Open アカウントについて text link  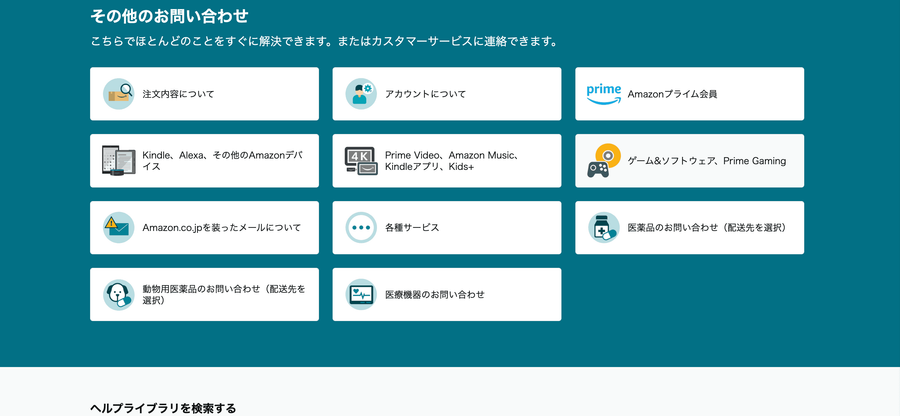point(425,94)
